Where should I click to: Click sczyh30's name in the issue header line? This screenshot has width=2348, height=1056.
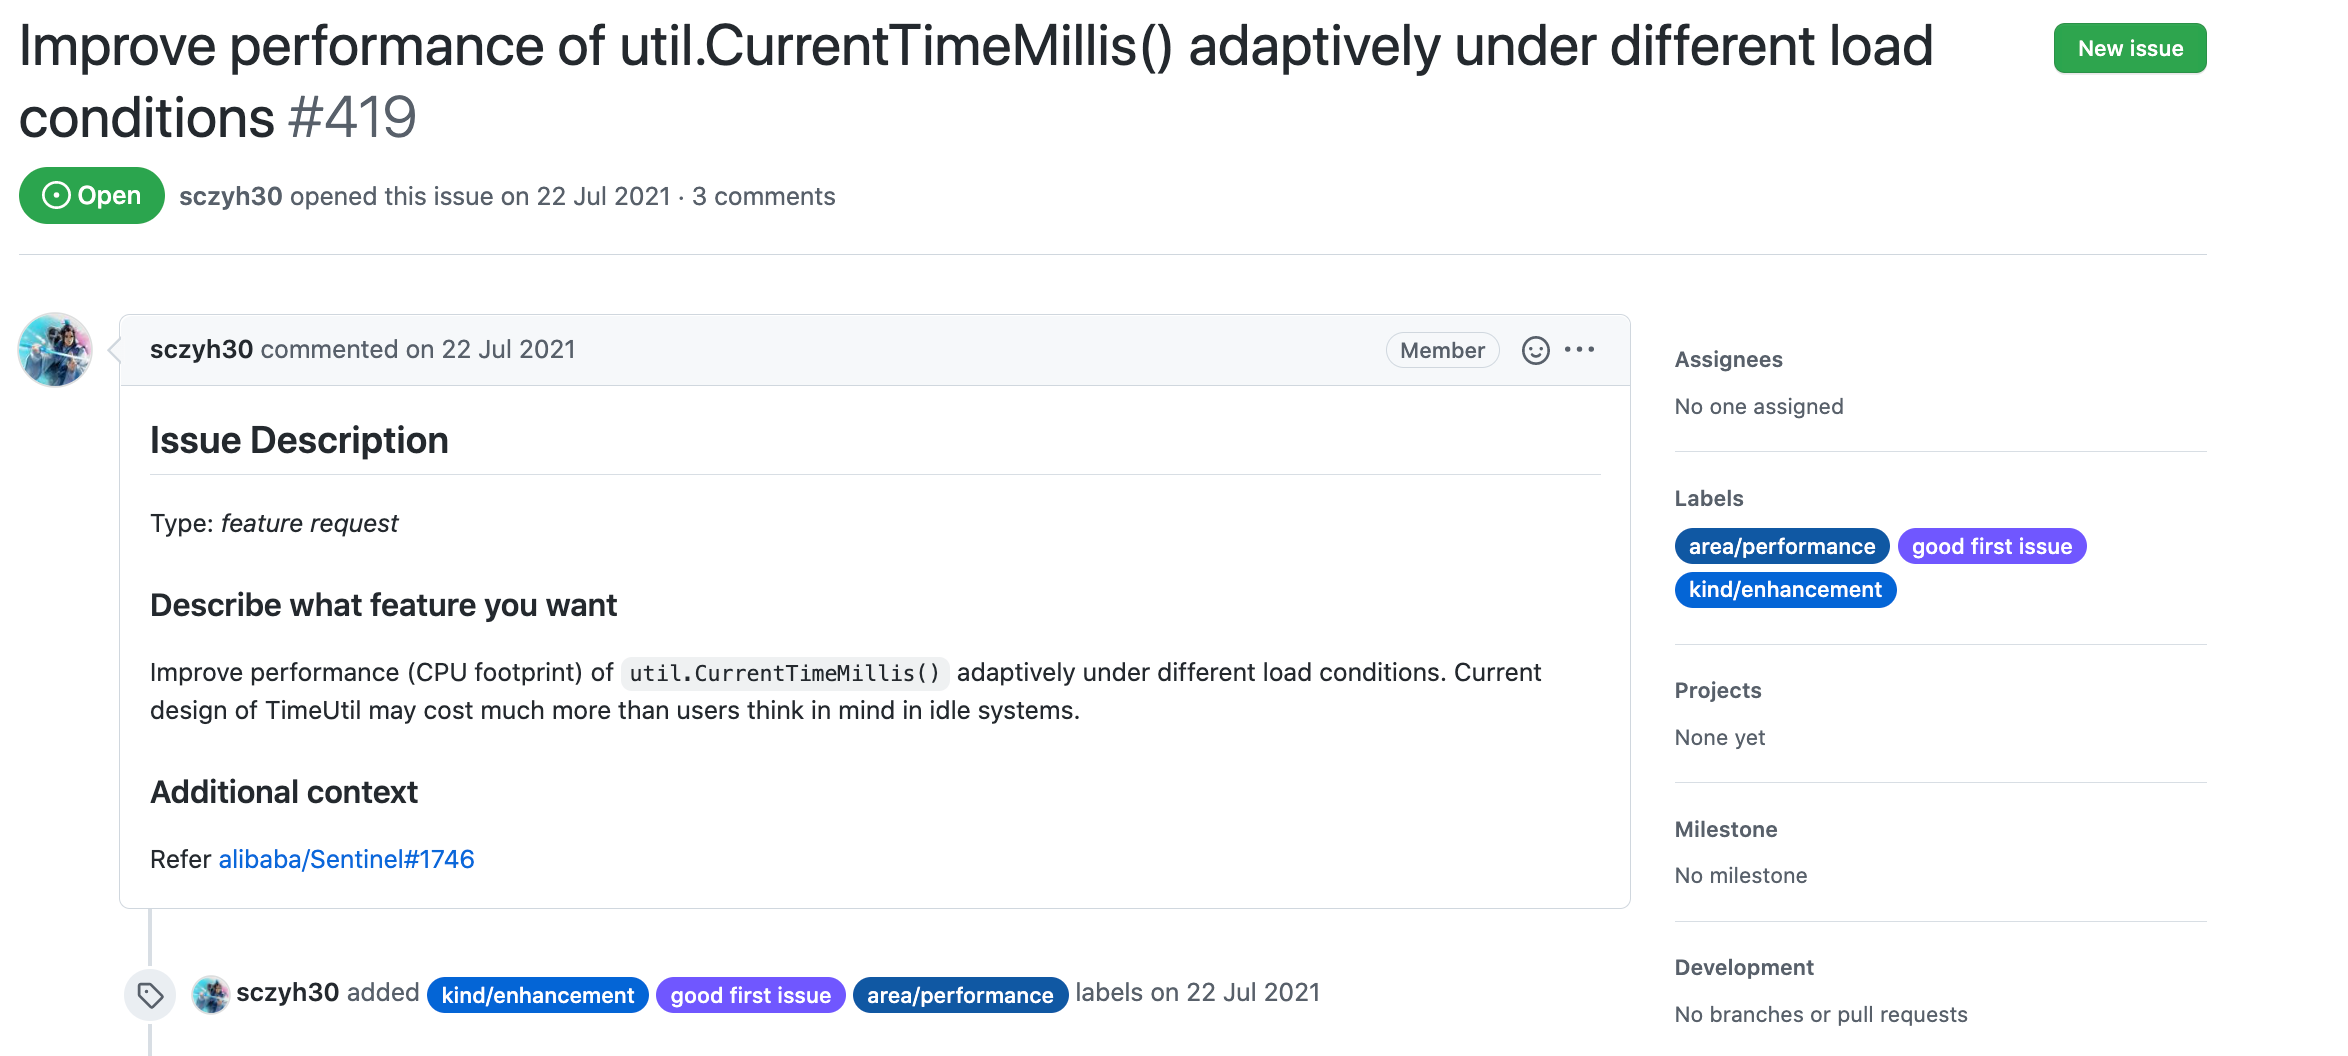pyautogui.click(x=230, y=196)
